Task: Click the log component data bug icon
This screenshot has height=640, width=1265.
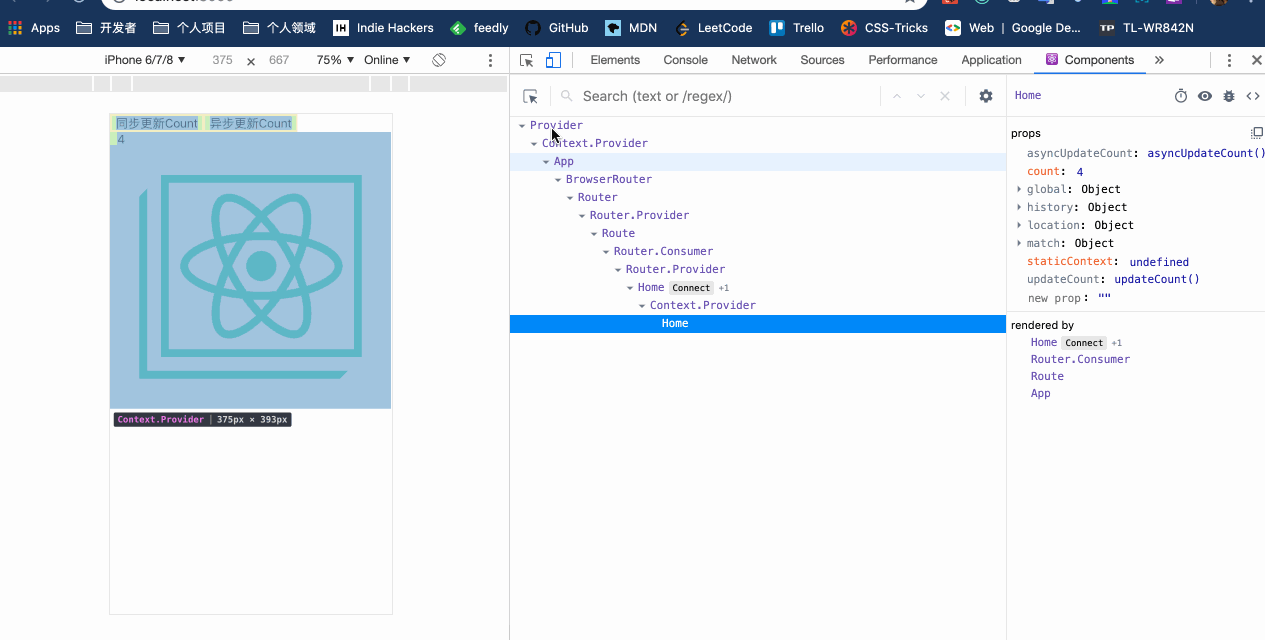Action: pyautogui.click(x=1229, y=96)
